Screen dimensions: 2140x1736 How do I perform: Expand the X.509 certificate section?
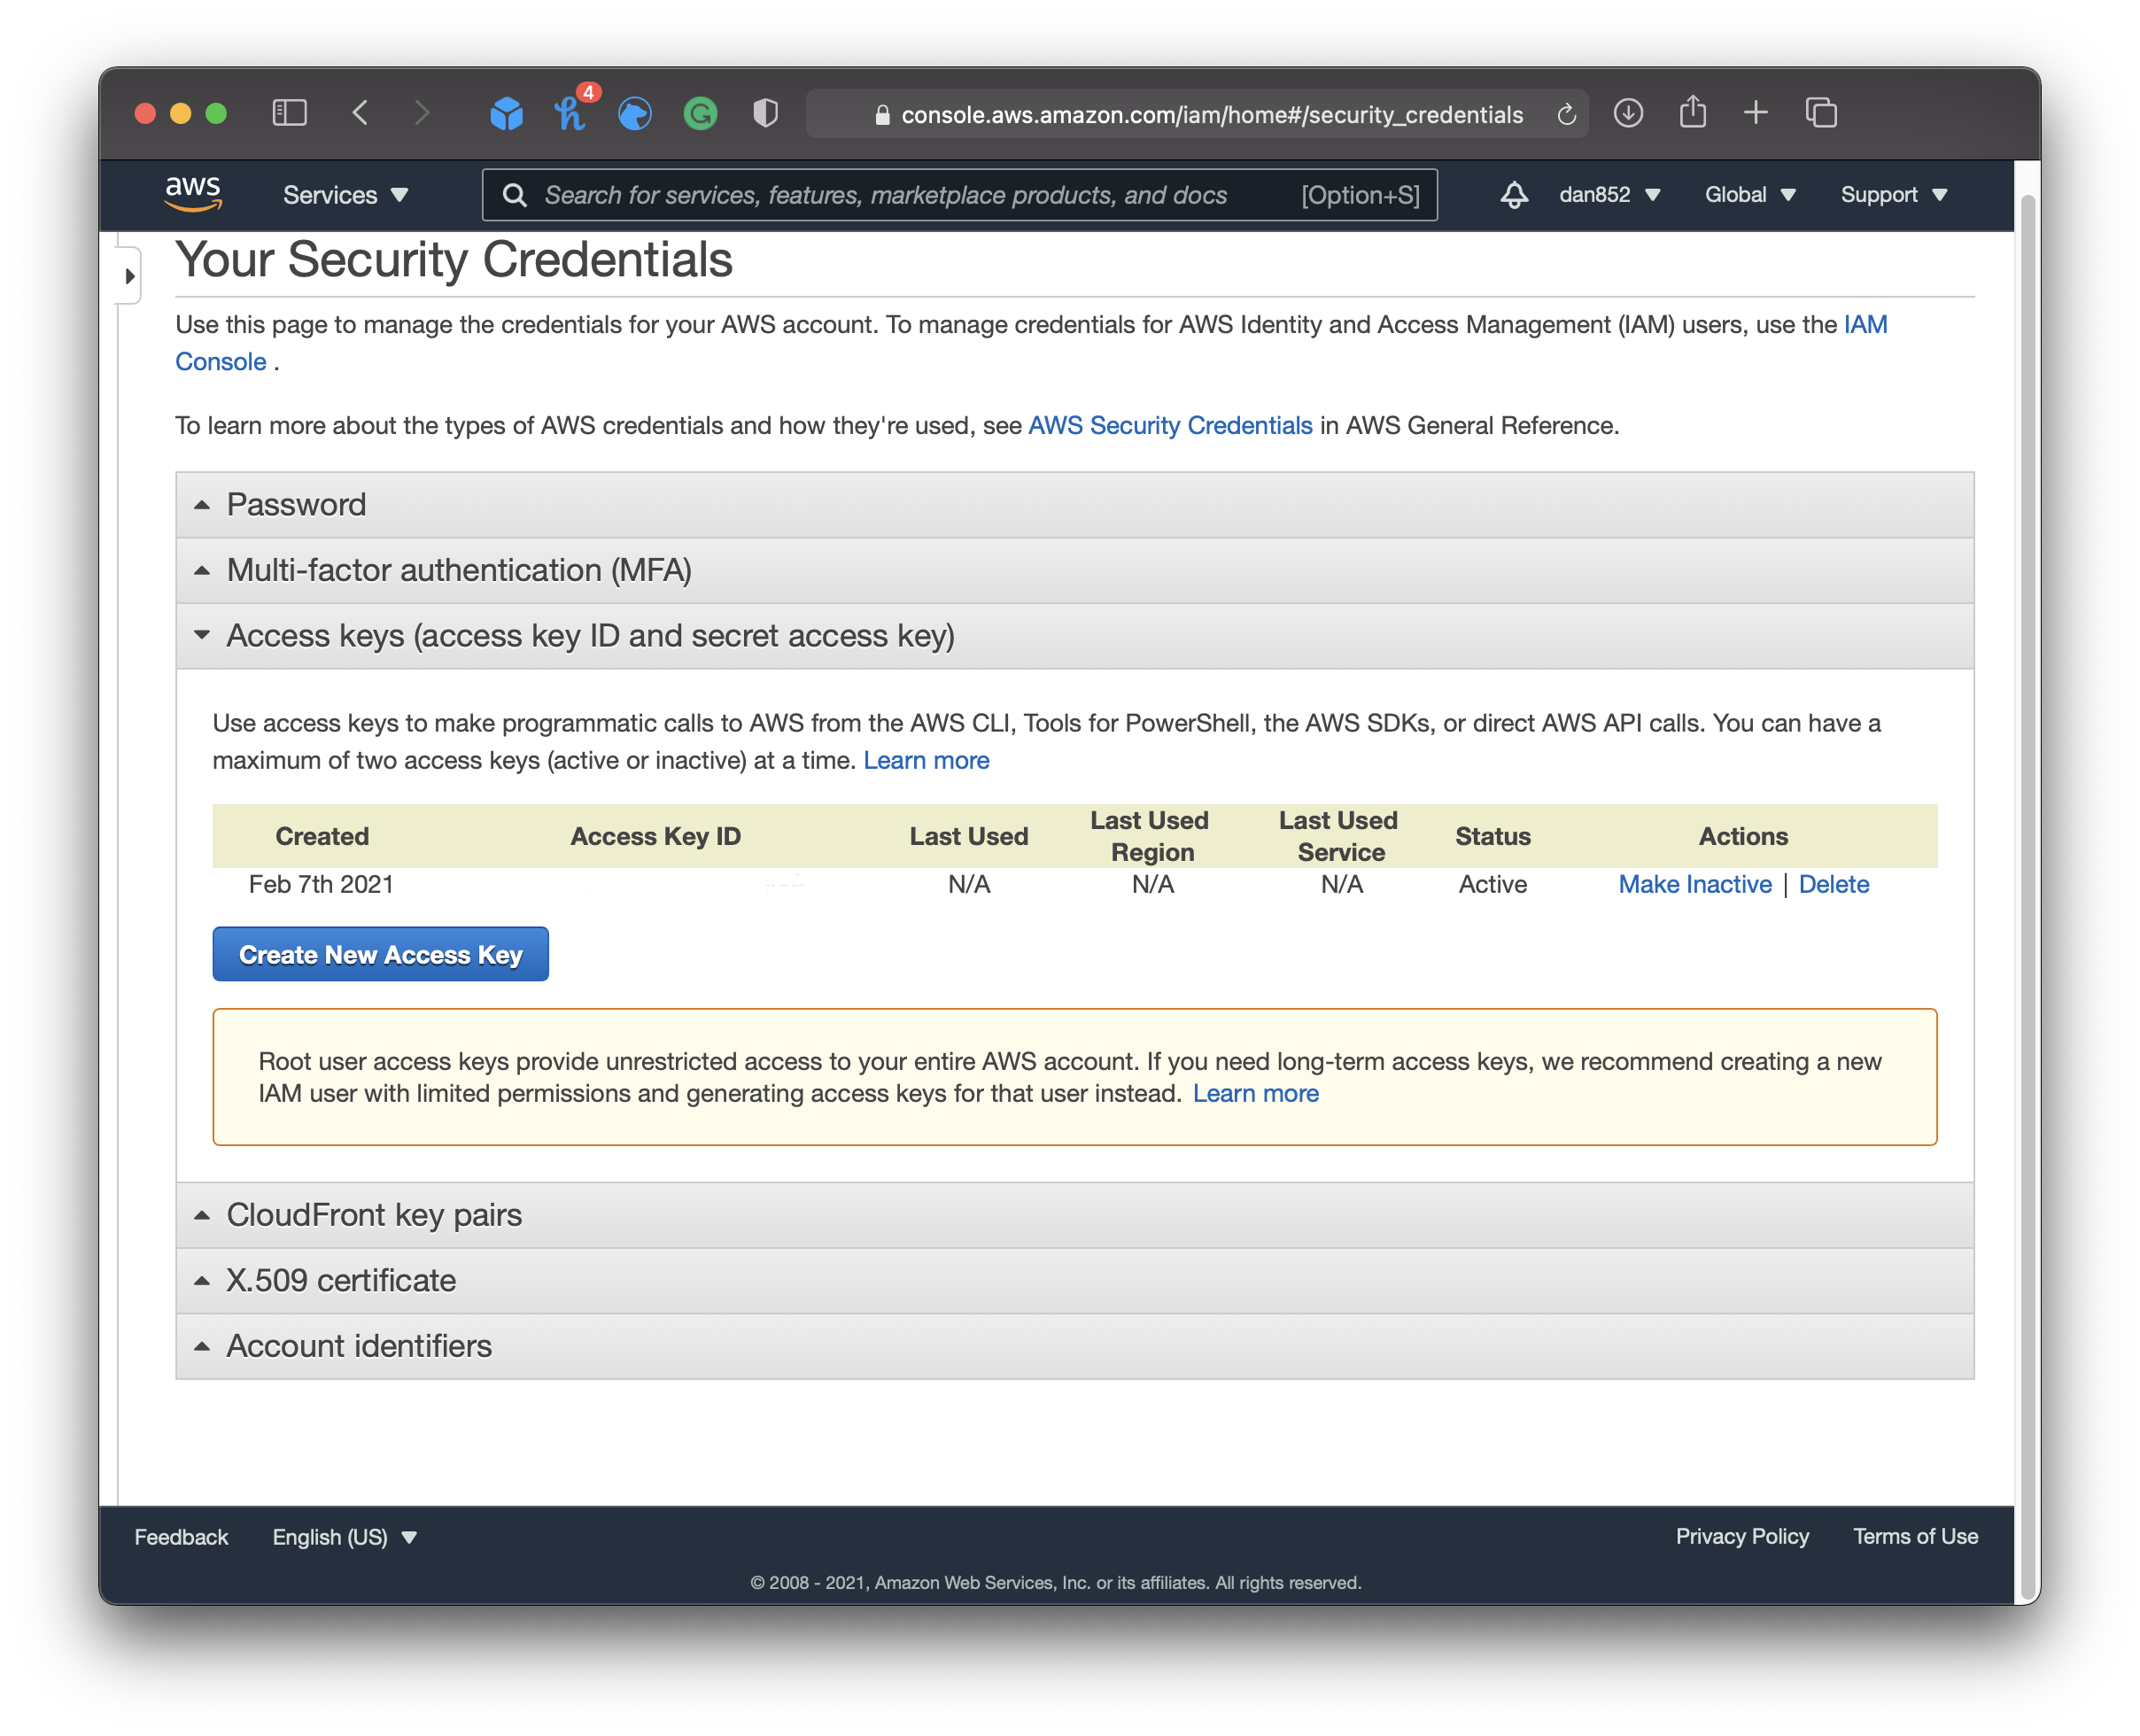coord(1074,1281)
